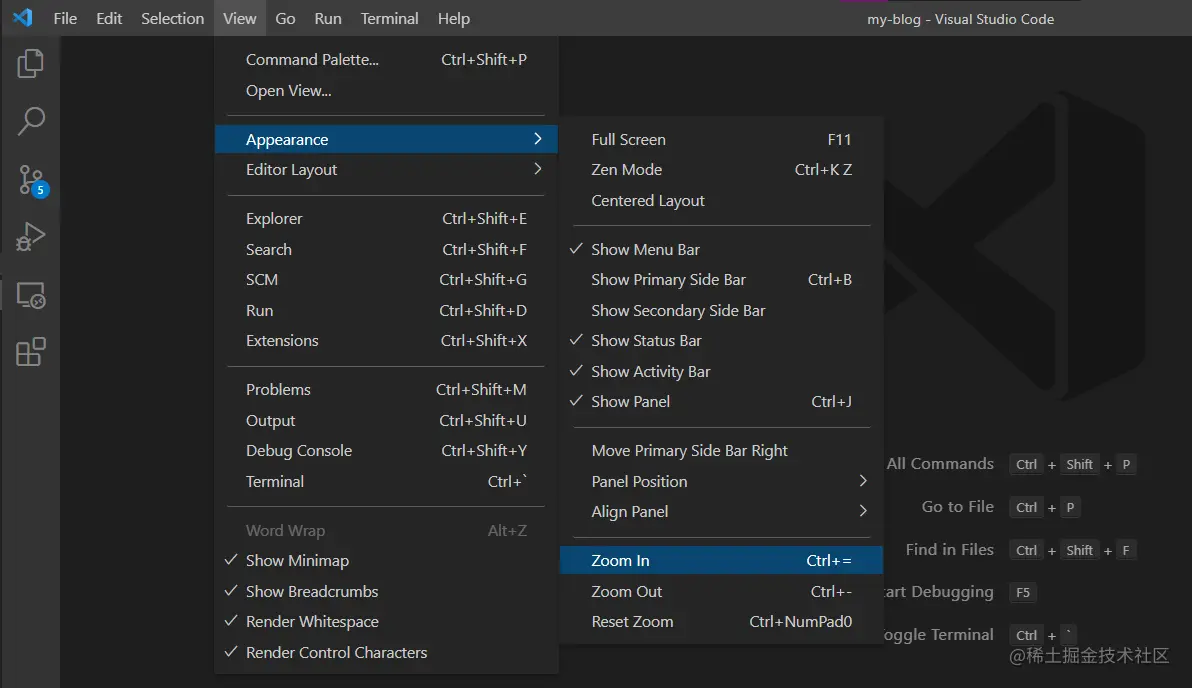The width and height of the screenshot is (1192, 688).
Task: Select Centered Layout entry
Action: (721, 201)
